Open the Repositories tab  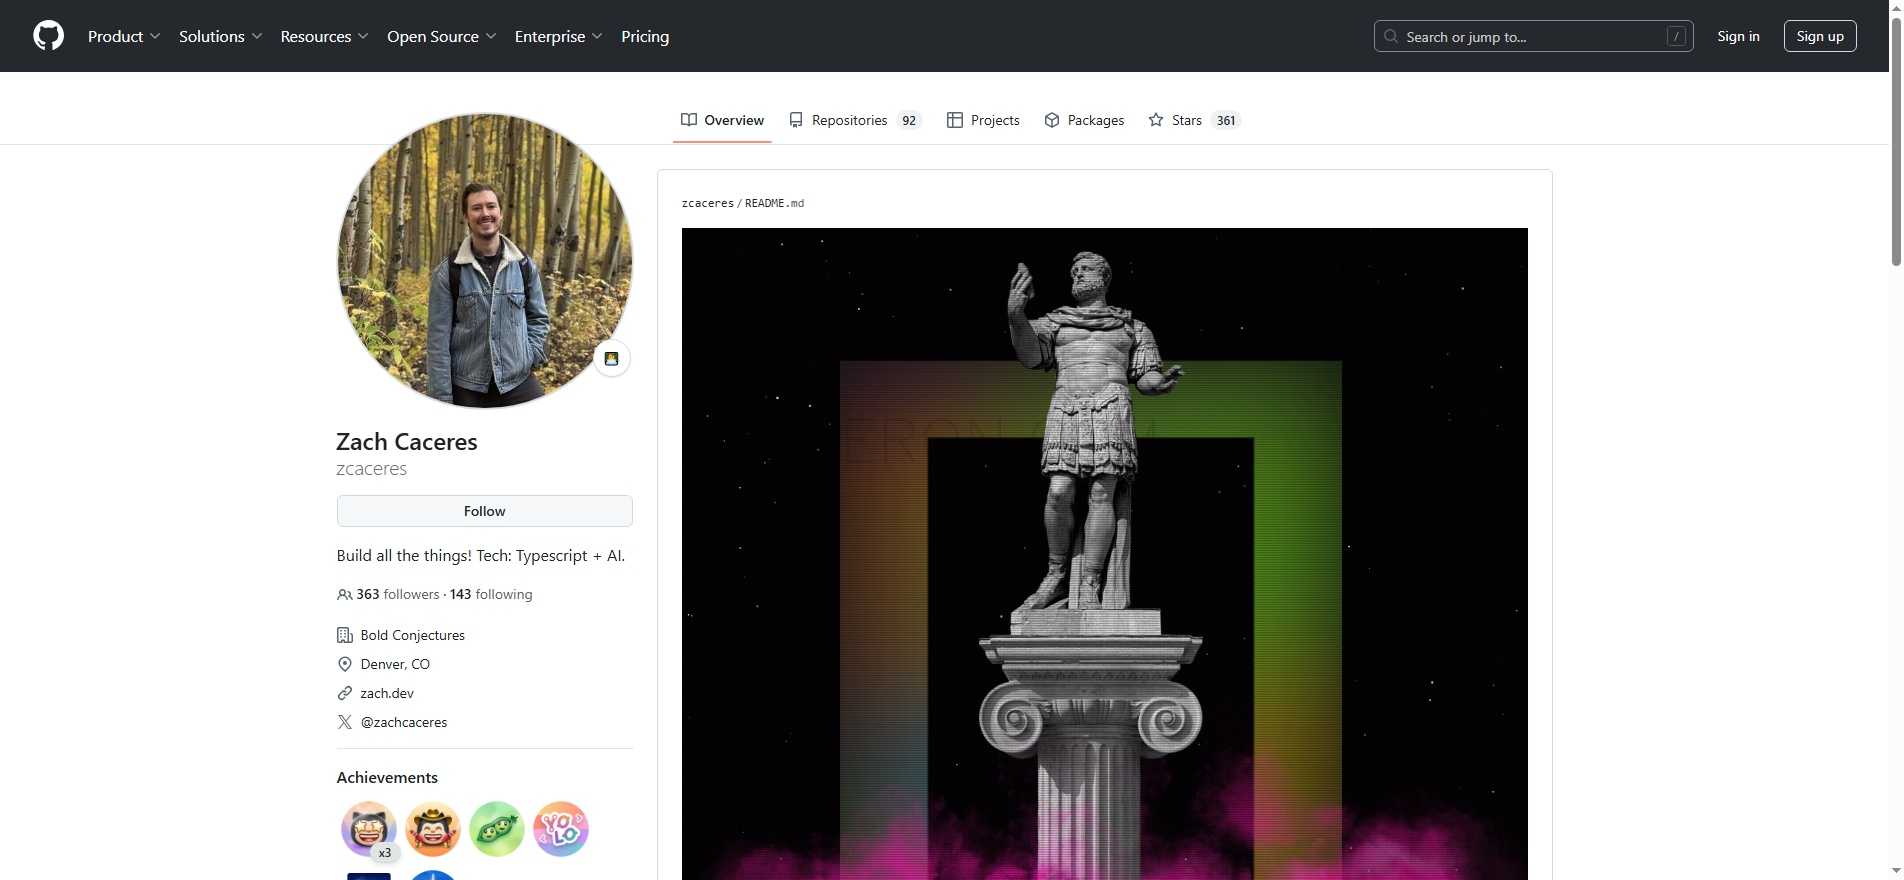click(854, 120)
